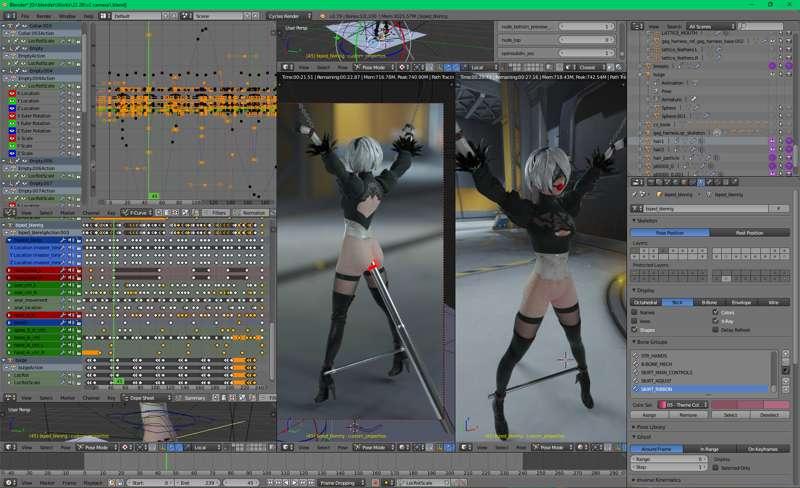Expand the Inverse Kinematics panel
This screenshot has width=800, height=488.
[x=635, y=480]
